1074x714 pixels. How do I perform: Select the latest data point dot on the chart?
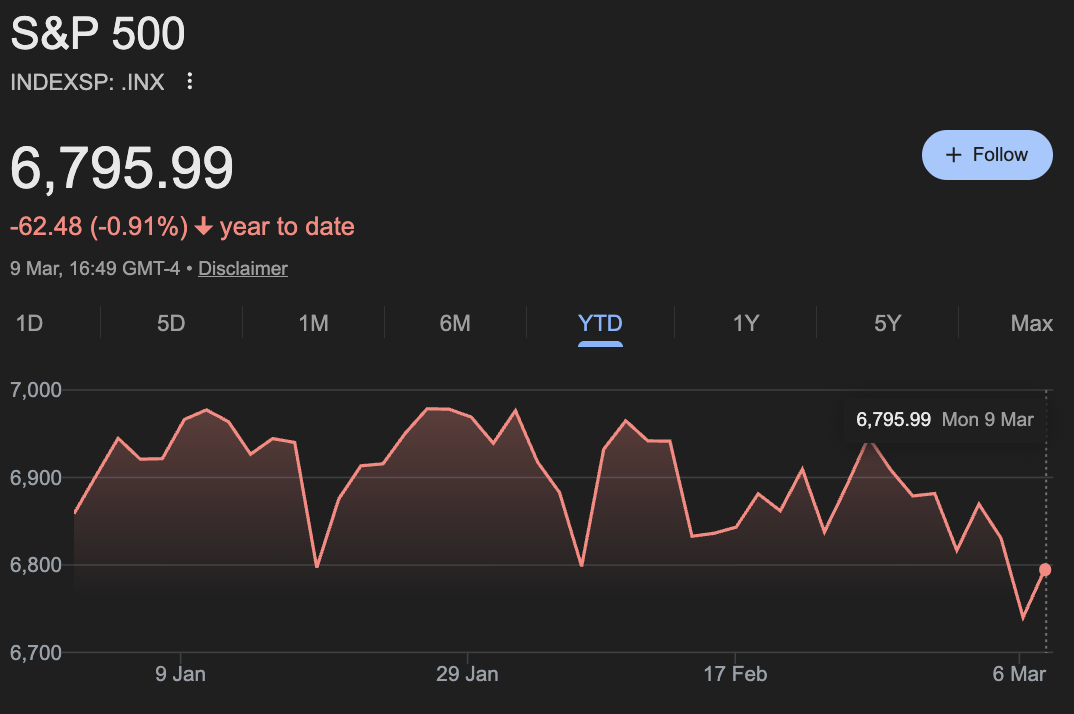pos(1044,570)
